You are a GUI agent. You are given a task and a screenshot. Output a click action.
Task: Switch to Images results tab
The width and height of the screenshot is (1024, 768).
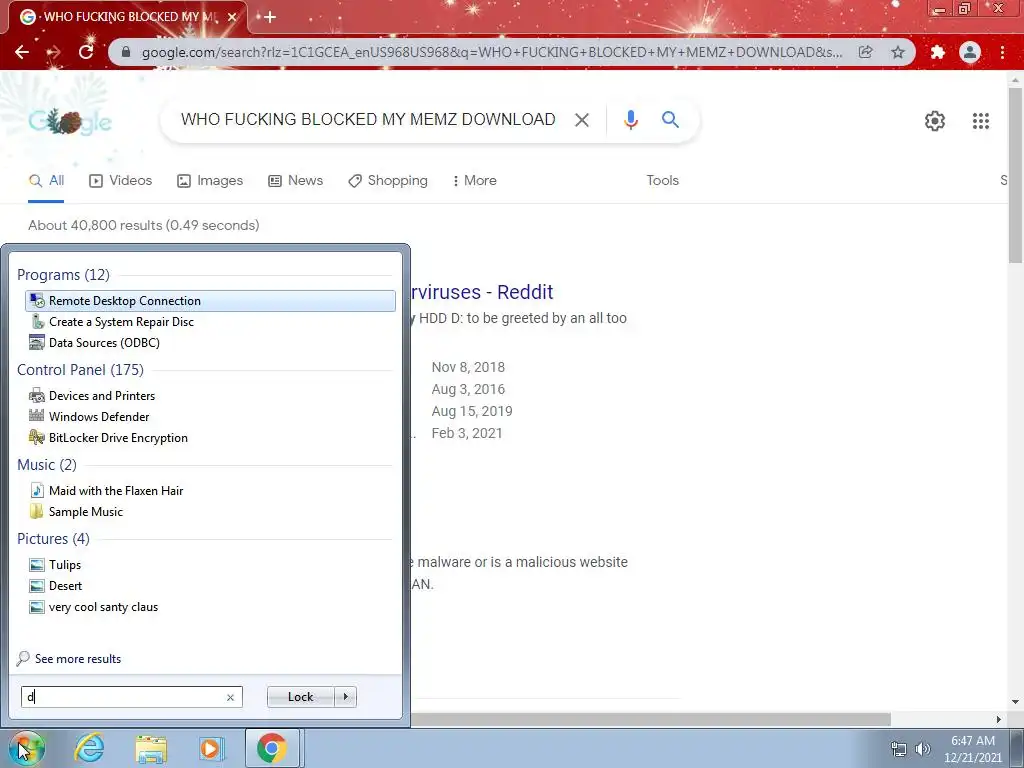pos(210,181)
